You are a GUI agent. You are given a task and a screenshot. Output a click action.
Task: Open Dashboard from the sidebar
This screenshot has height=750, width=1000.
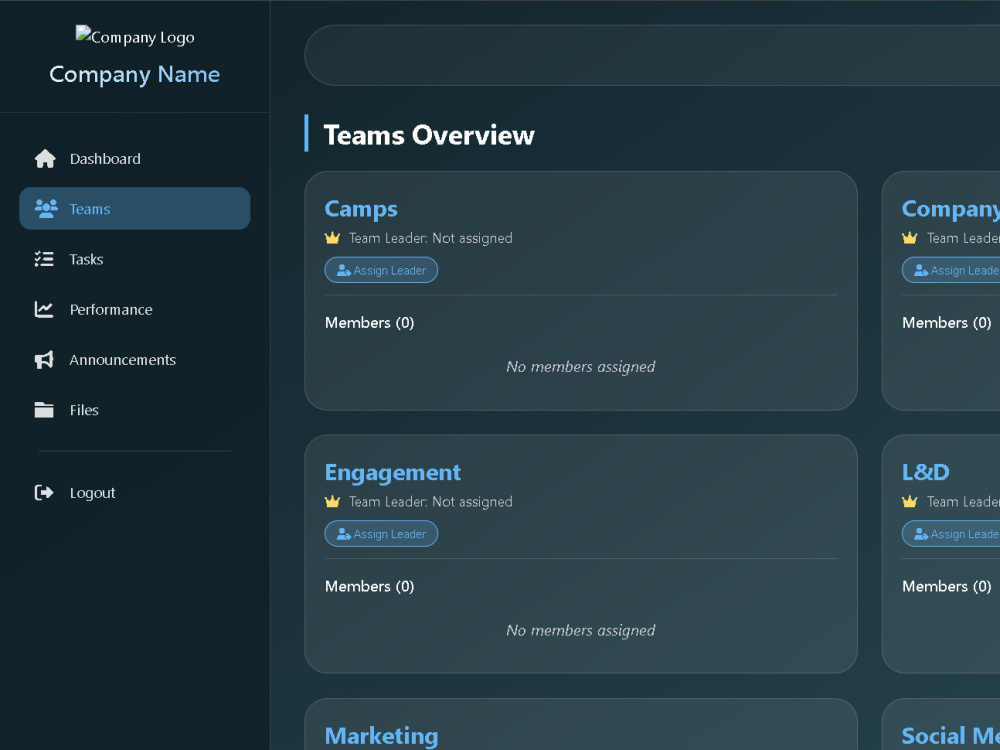point(135,159)
